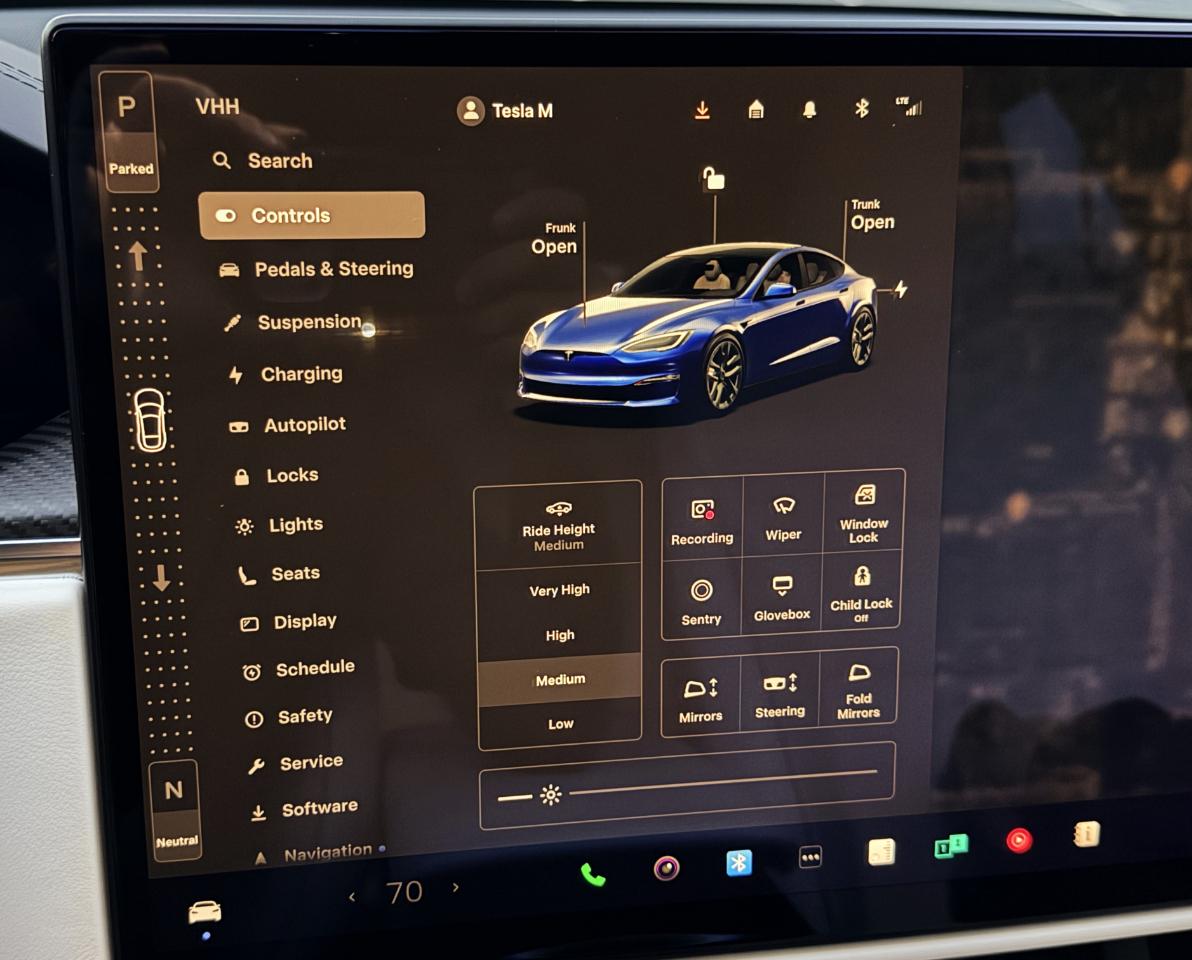The width and height of the screenshot is (1192, 960).
Task: Tap the 70 temperature value
Action: pos(404,892)
